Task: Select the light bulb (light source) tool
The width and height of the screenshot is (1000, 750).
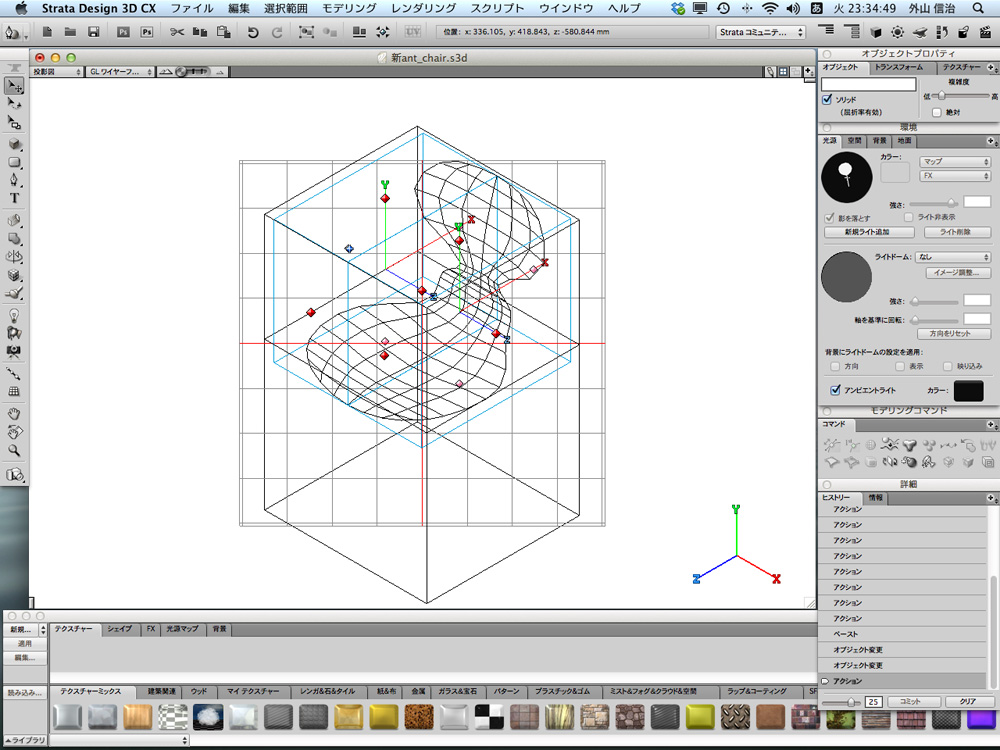Action: [x=14, y=315]
